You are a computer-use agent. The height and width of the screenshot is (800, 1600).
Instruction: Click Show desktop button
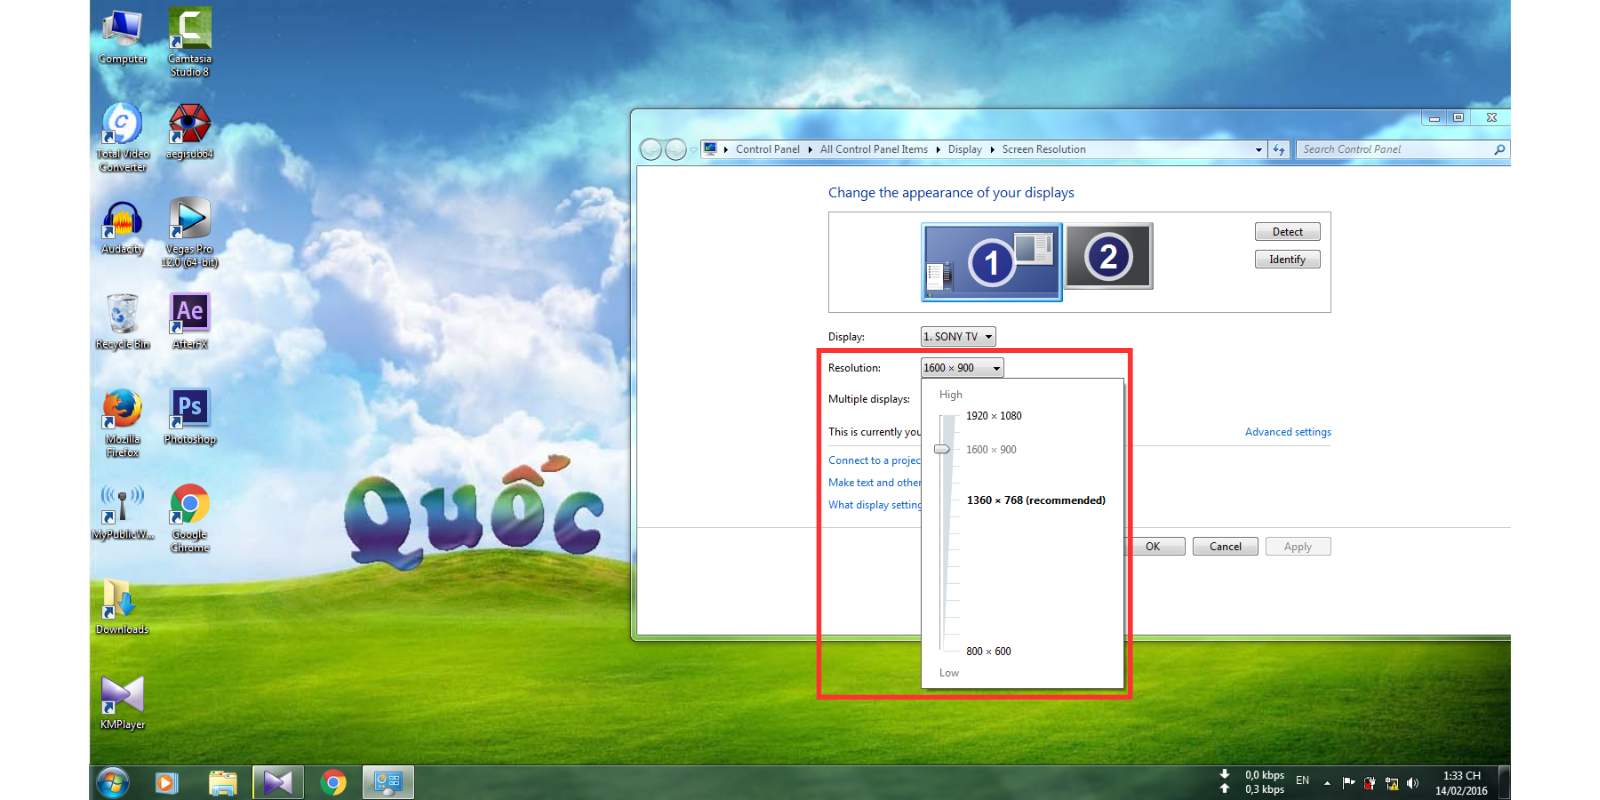1504,783
